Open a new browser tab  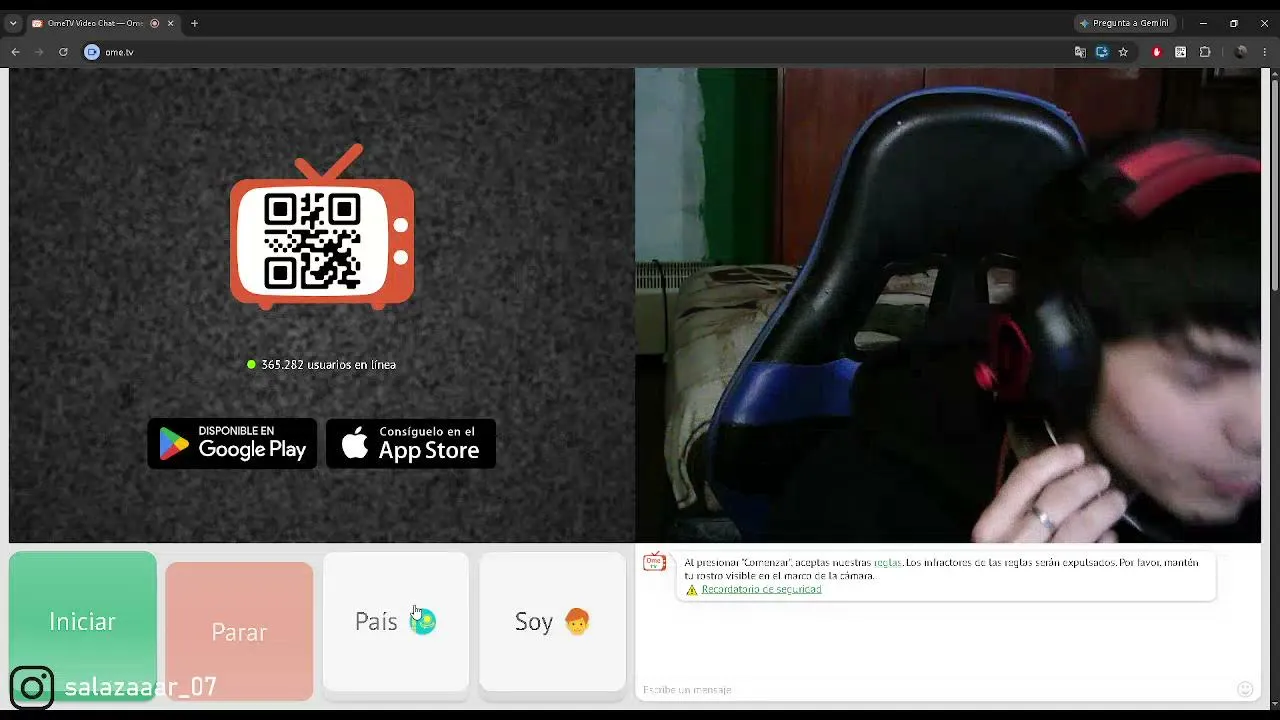[194, 23]
